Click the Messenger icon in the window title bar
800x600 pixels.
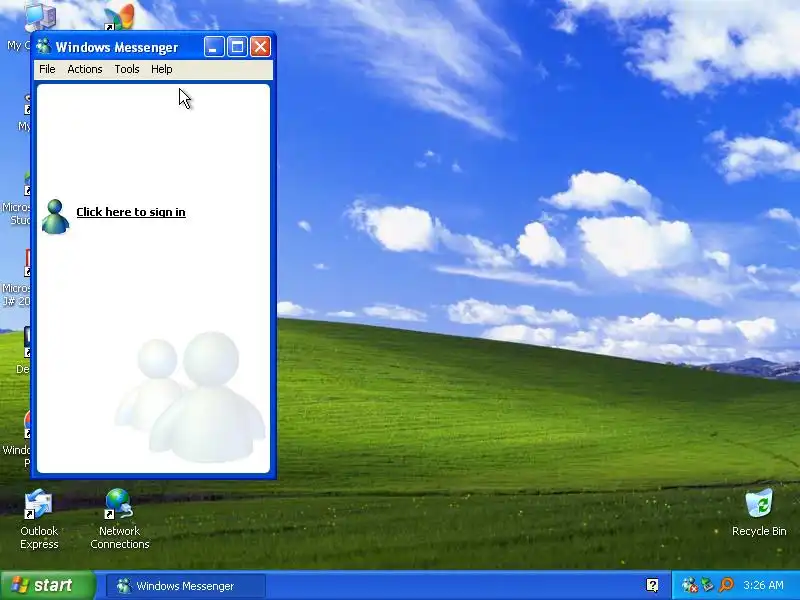pos(43,46)
